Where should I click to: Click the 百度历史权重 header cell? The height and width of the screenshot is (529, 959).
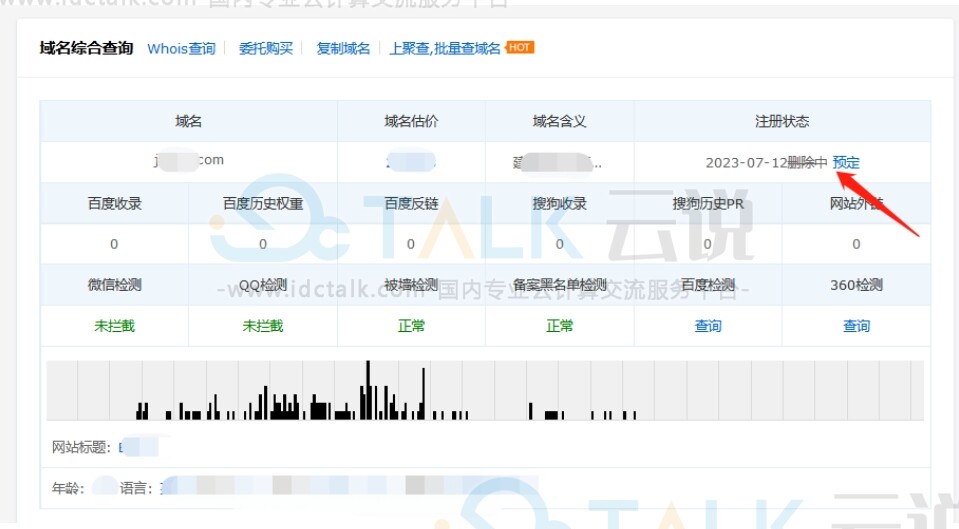[263, 203]
